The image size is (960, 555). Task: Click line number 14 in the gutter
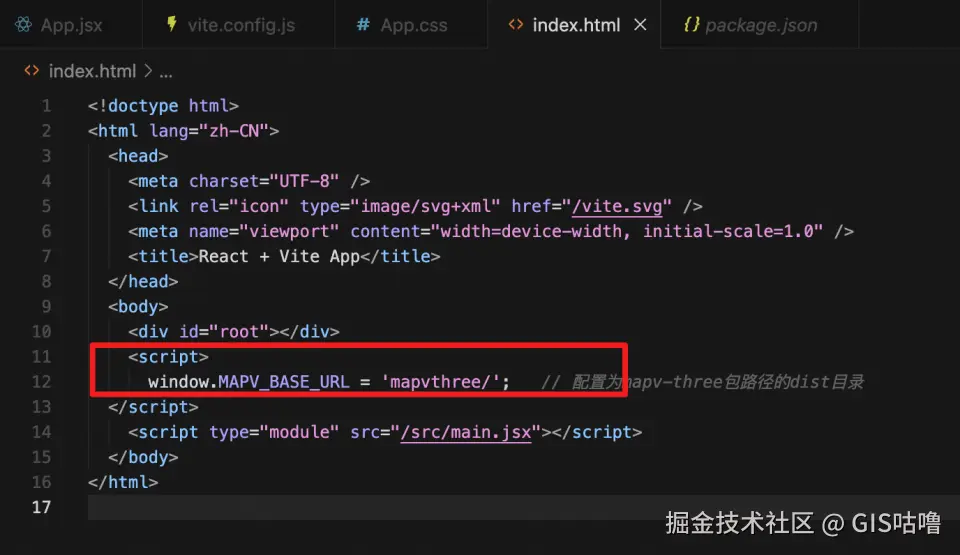point(42,432)
